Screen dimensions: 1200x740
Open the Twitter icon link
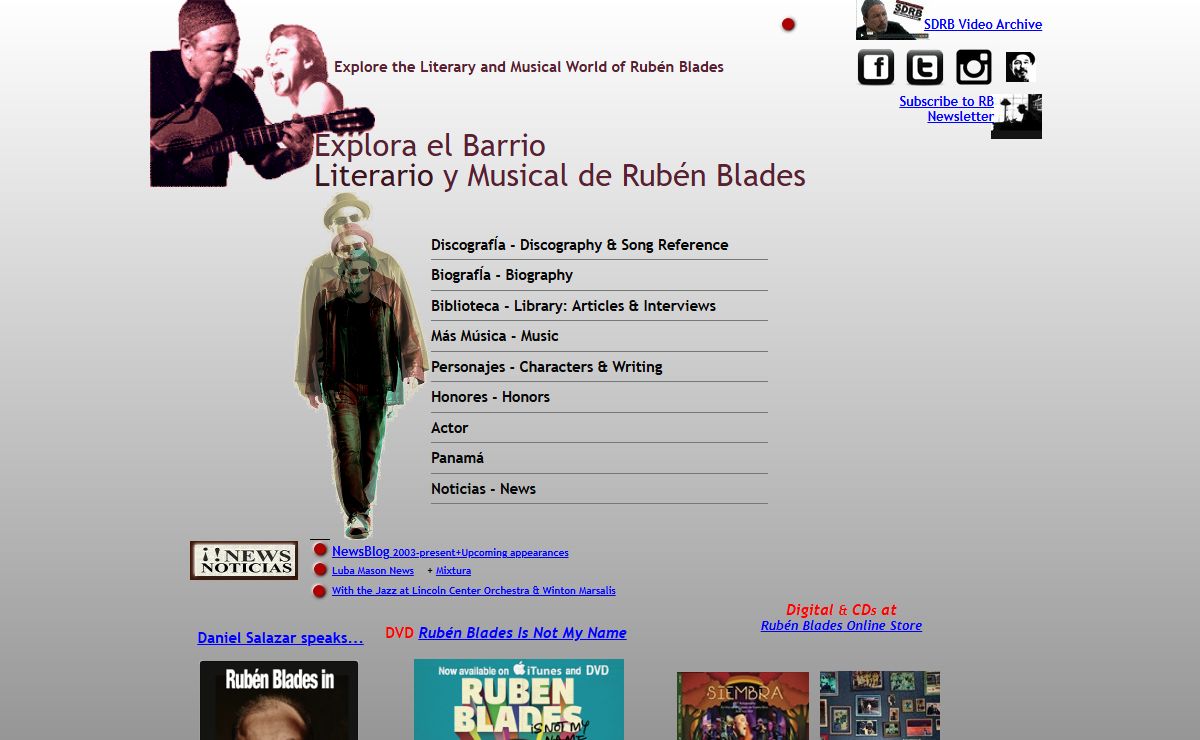pos(925,67)
